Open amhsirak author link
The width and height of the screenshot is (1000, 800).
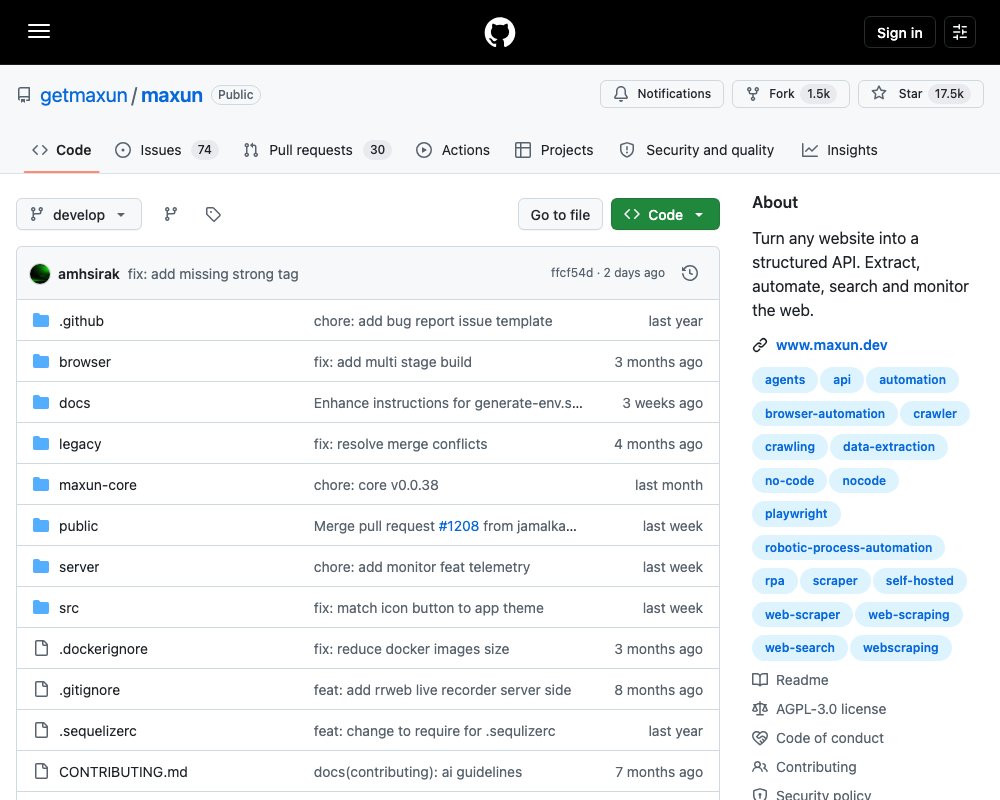click(89, 274)
